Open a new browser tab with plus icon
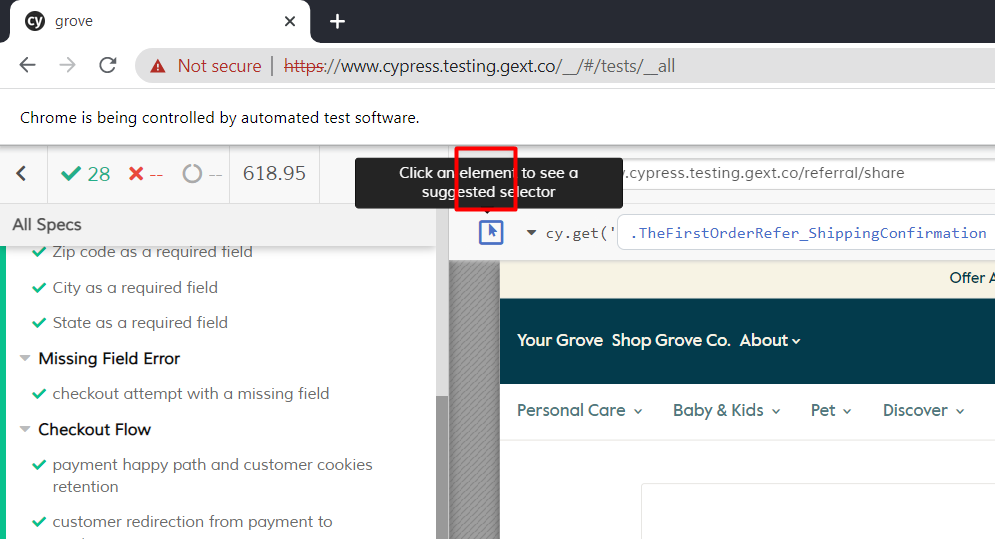Viewport: 995px width, 539px height. pyautogui.click(x=338, y=22)
